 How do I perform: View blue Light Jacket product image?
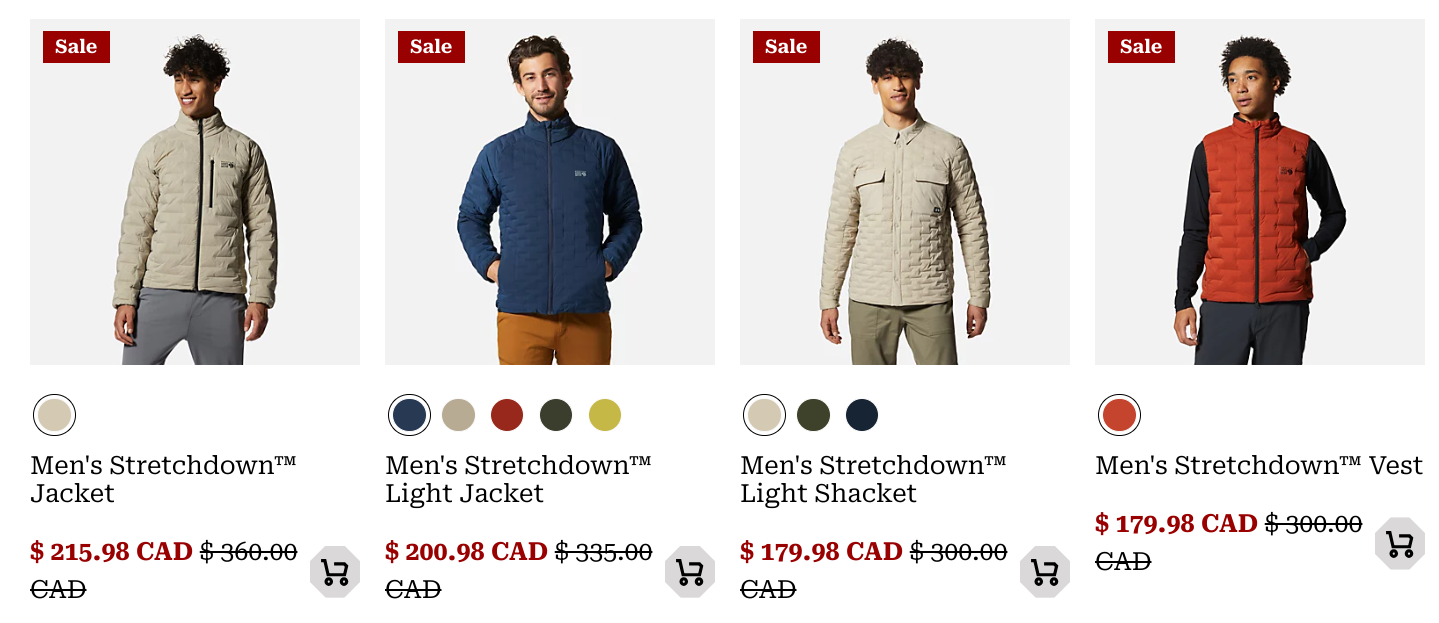tap(550, 192)
